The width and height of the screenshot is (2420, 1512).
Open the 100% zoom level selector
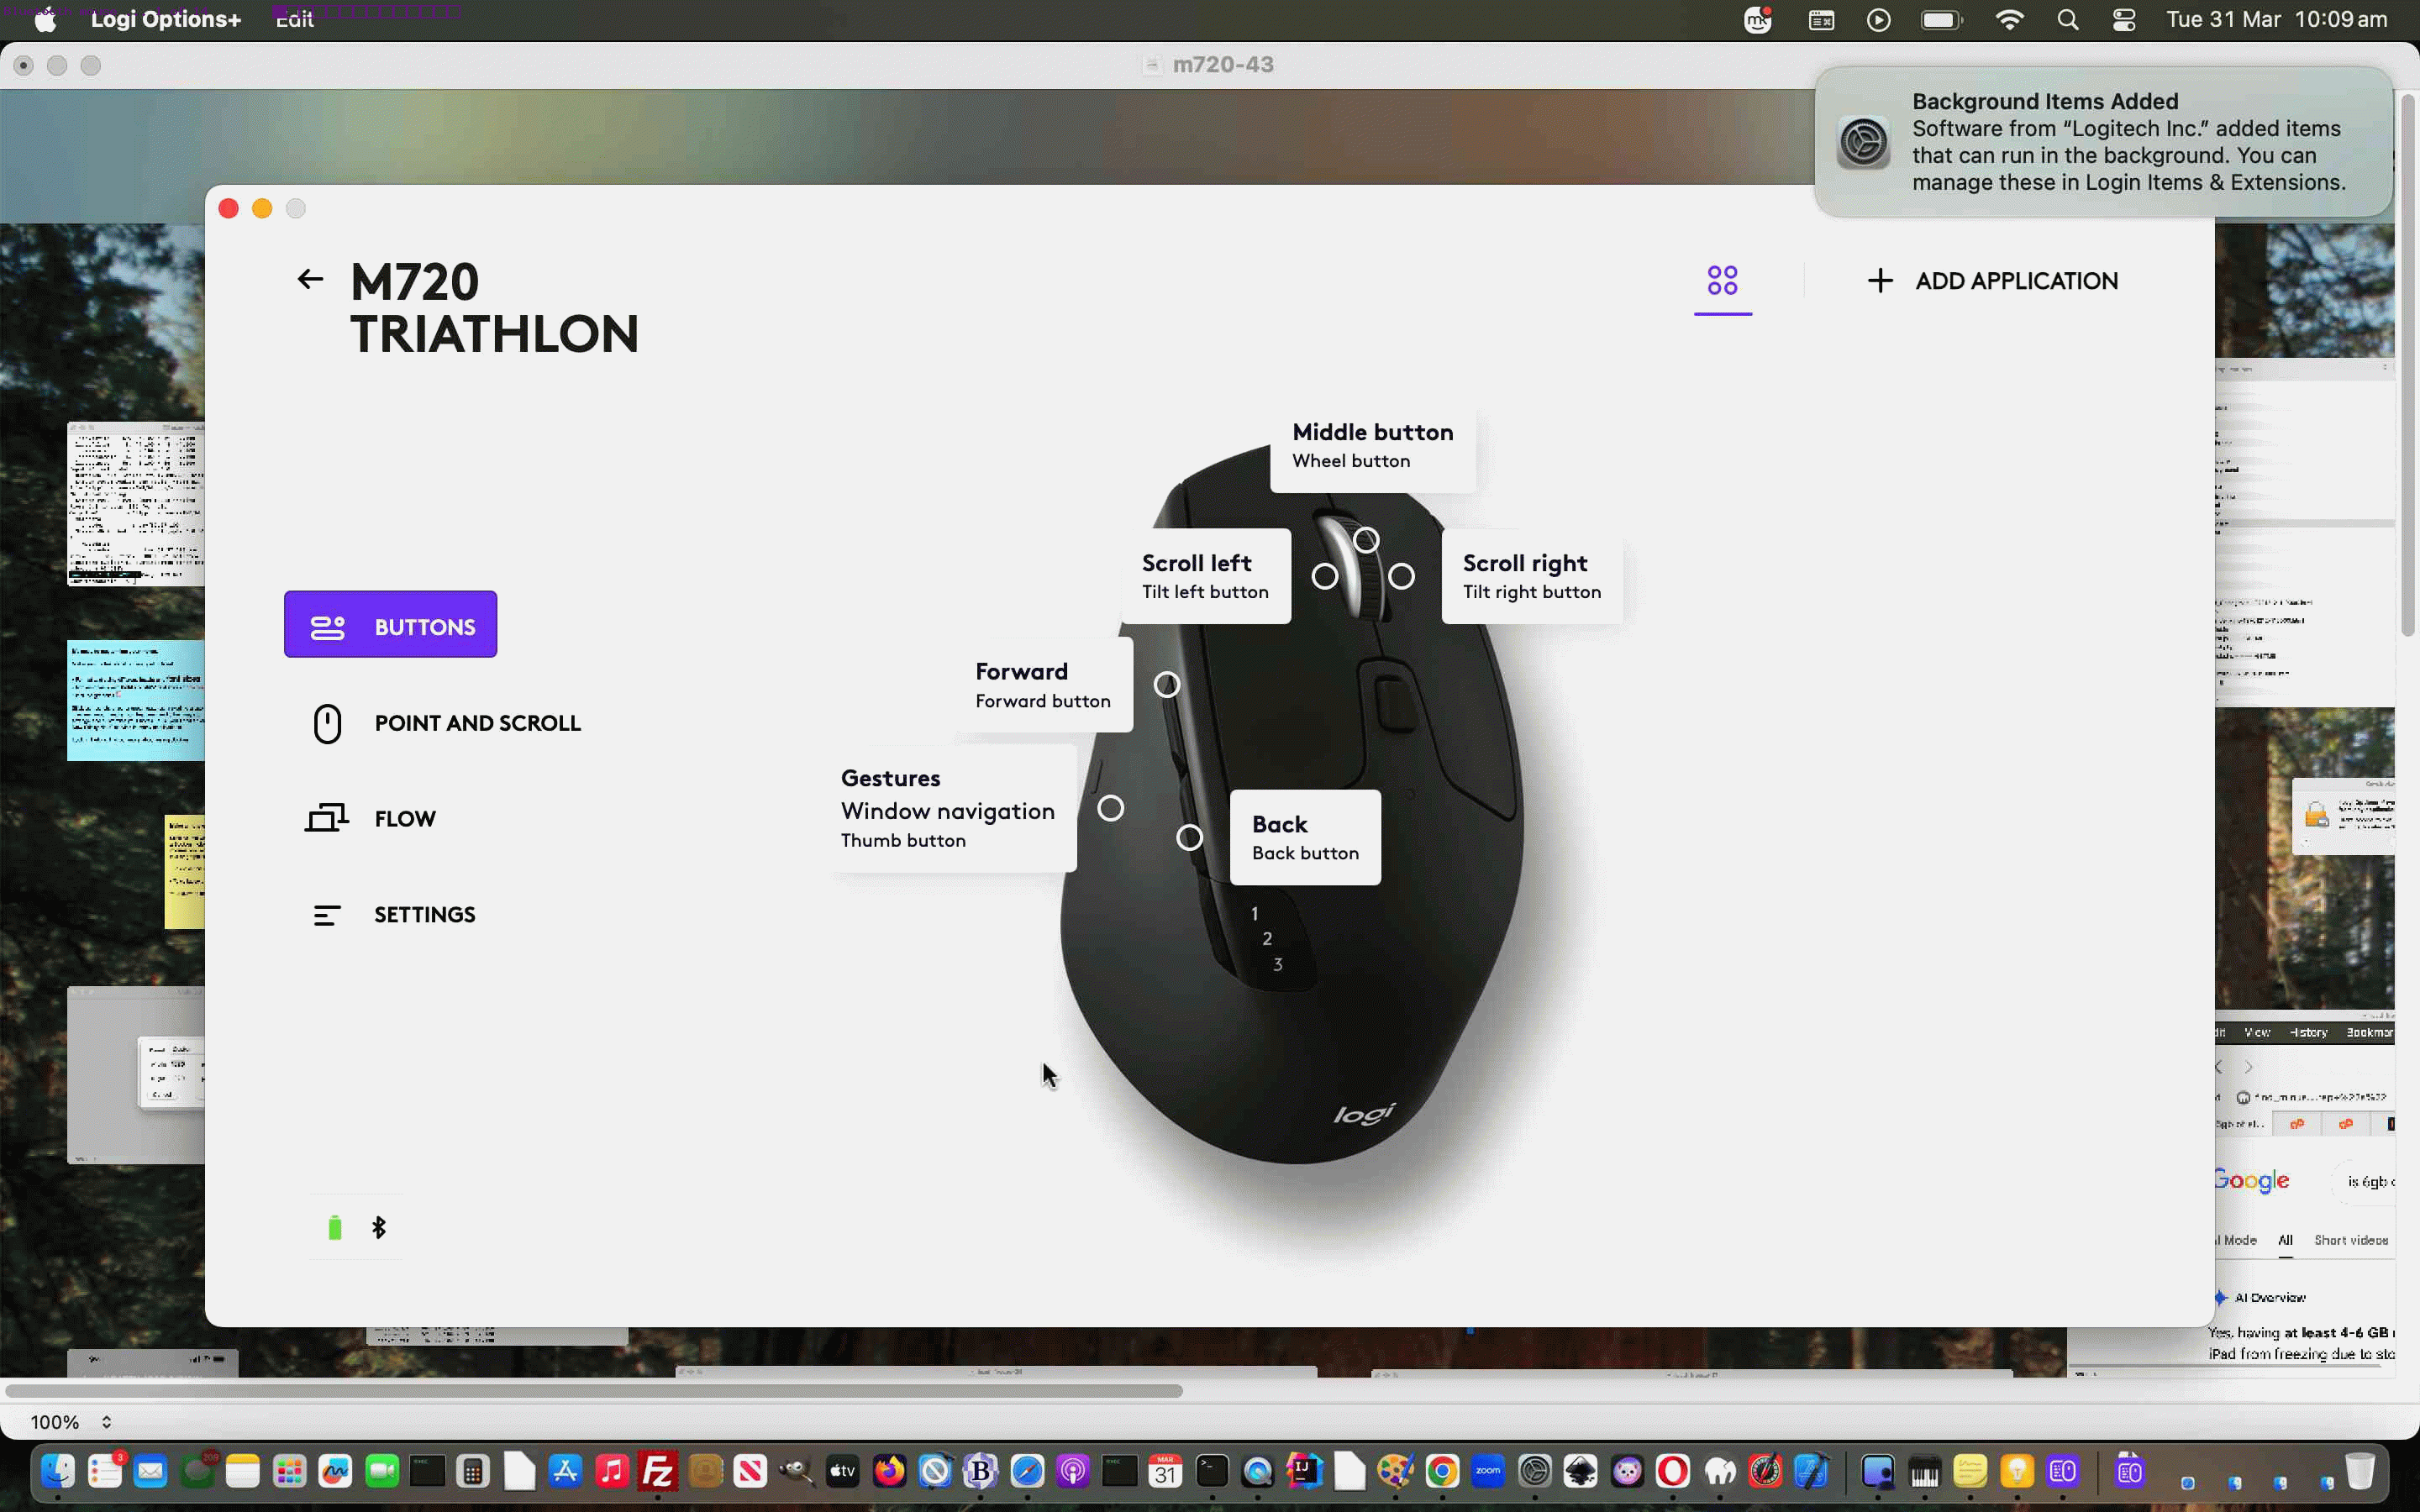coord(68,1420)
